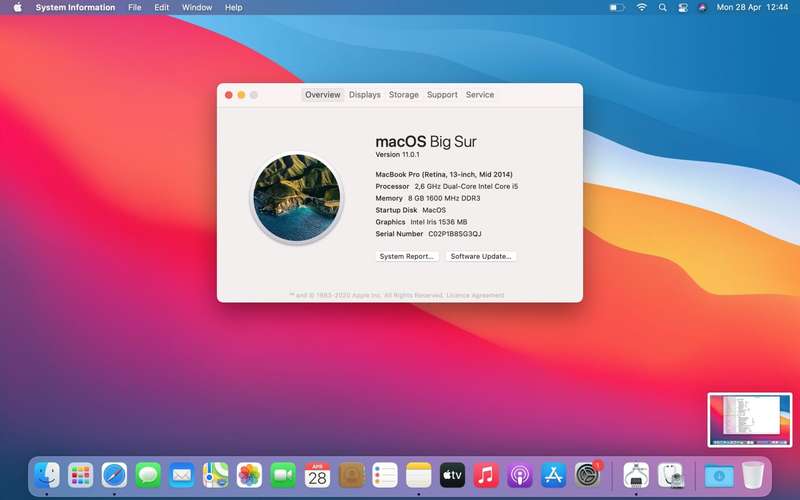Open Disk Utility stethoscope icon in Dock
The width and height of the screenshot is (800, 500).
670,476
